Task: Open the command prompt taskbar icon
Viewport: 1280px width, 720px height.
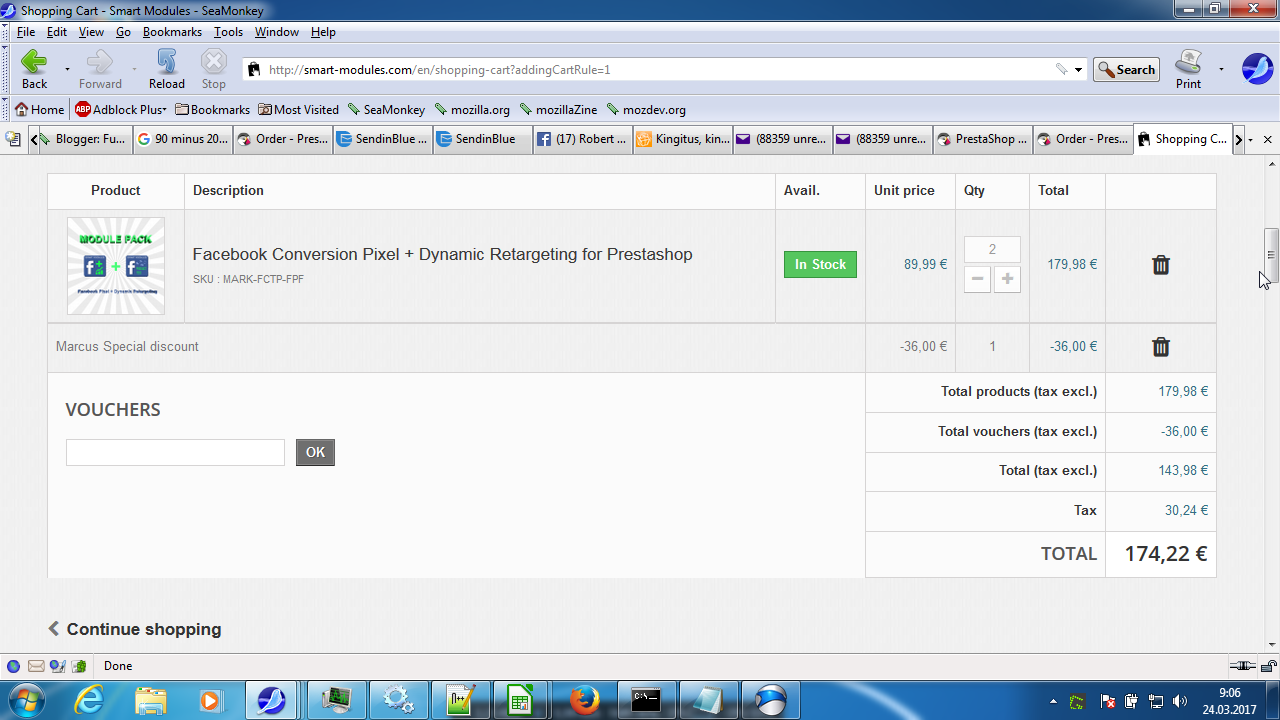Action: click(x=646, y=700)
